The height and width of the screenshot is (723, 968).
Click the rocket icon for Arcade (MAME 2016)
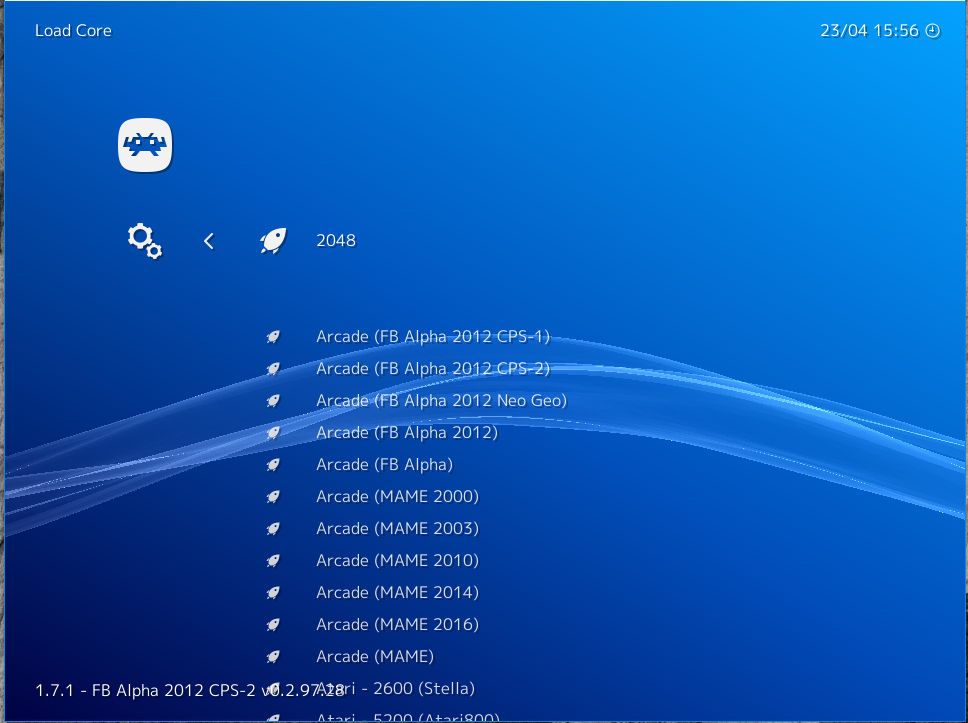click(273, 625)
